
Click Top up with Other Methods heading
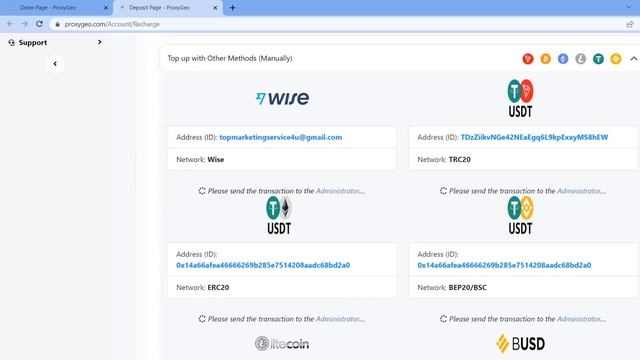[230, 58]
